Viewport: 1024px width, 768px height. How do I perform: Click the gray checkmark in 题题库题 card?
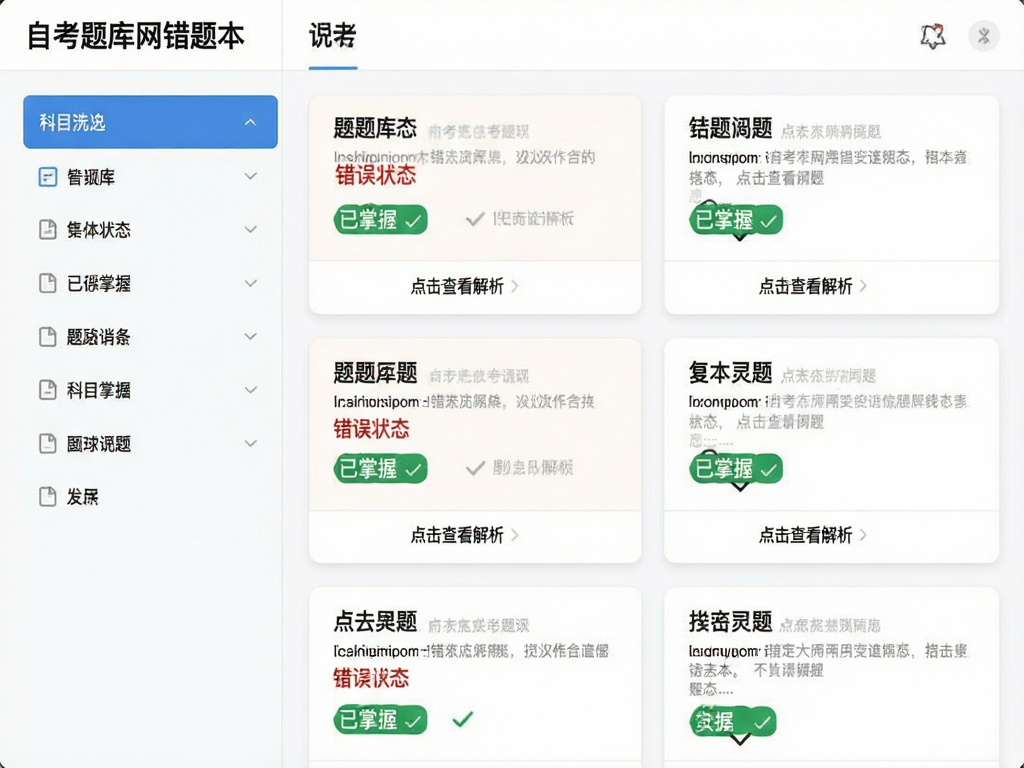pos(475,468)
